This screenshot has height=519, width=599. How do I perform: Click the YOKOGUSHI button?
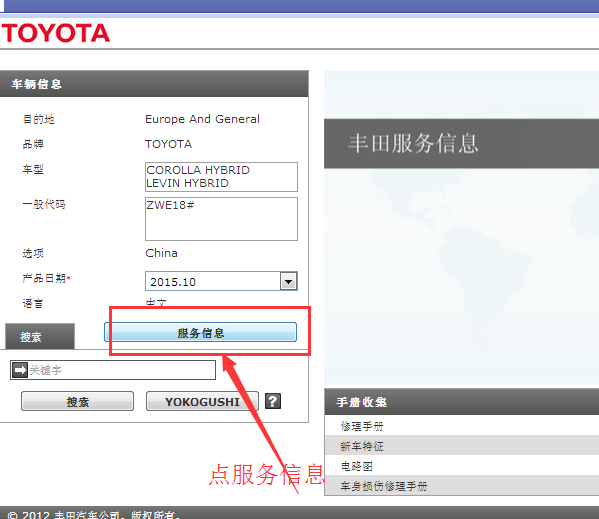tap(202, 401)
